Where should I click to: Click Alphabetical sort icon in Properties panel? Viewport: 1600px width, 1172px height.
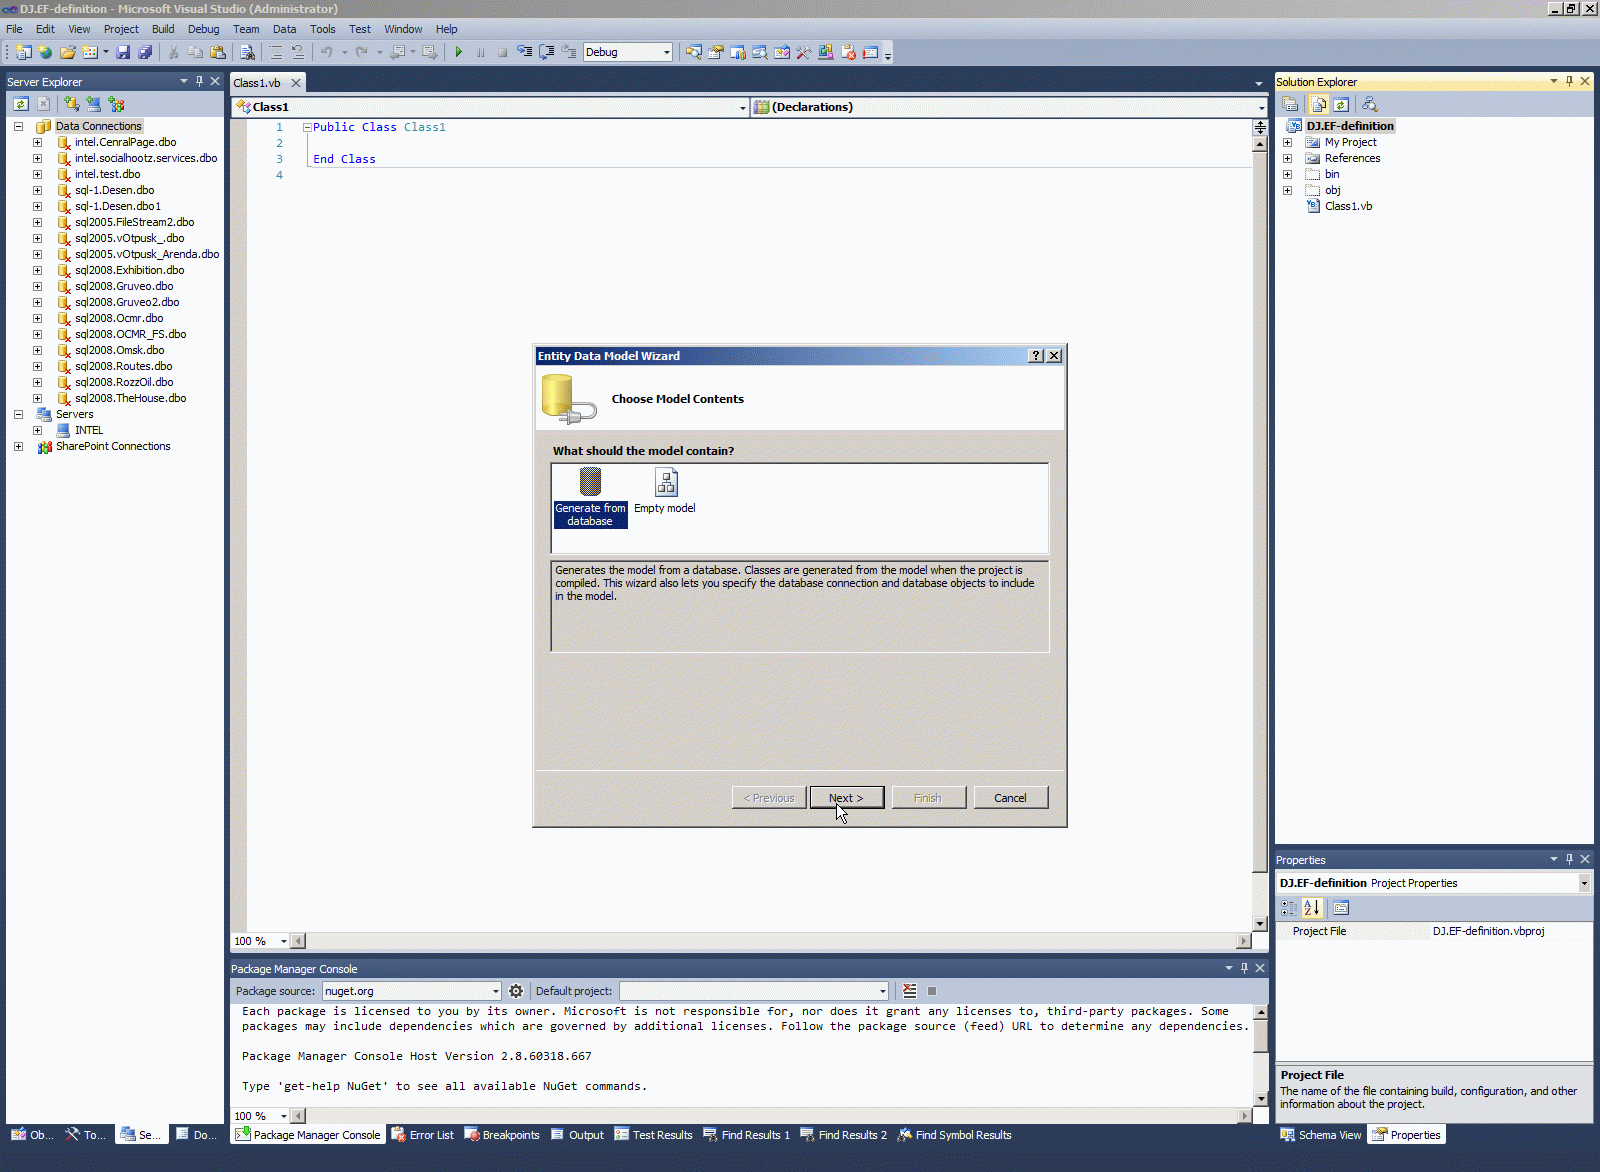point(1313,908)
